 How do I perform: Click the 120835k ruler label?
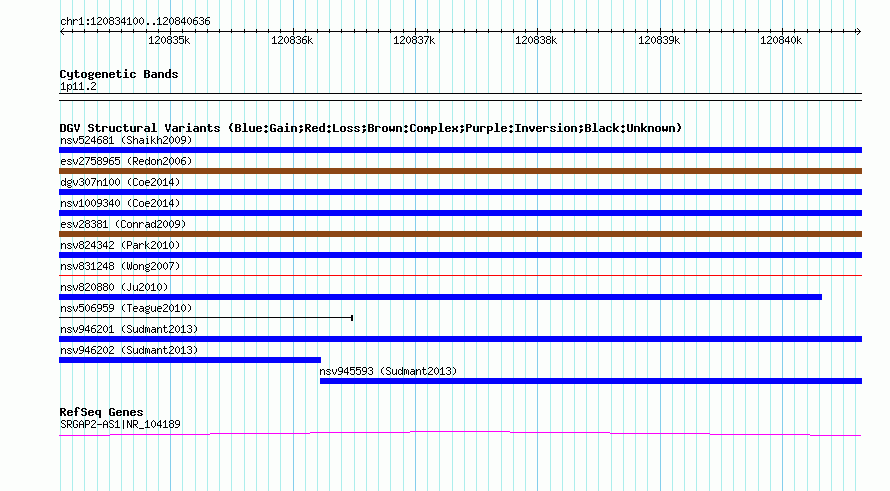pyautogui.click(x=169, y=40)
